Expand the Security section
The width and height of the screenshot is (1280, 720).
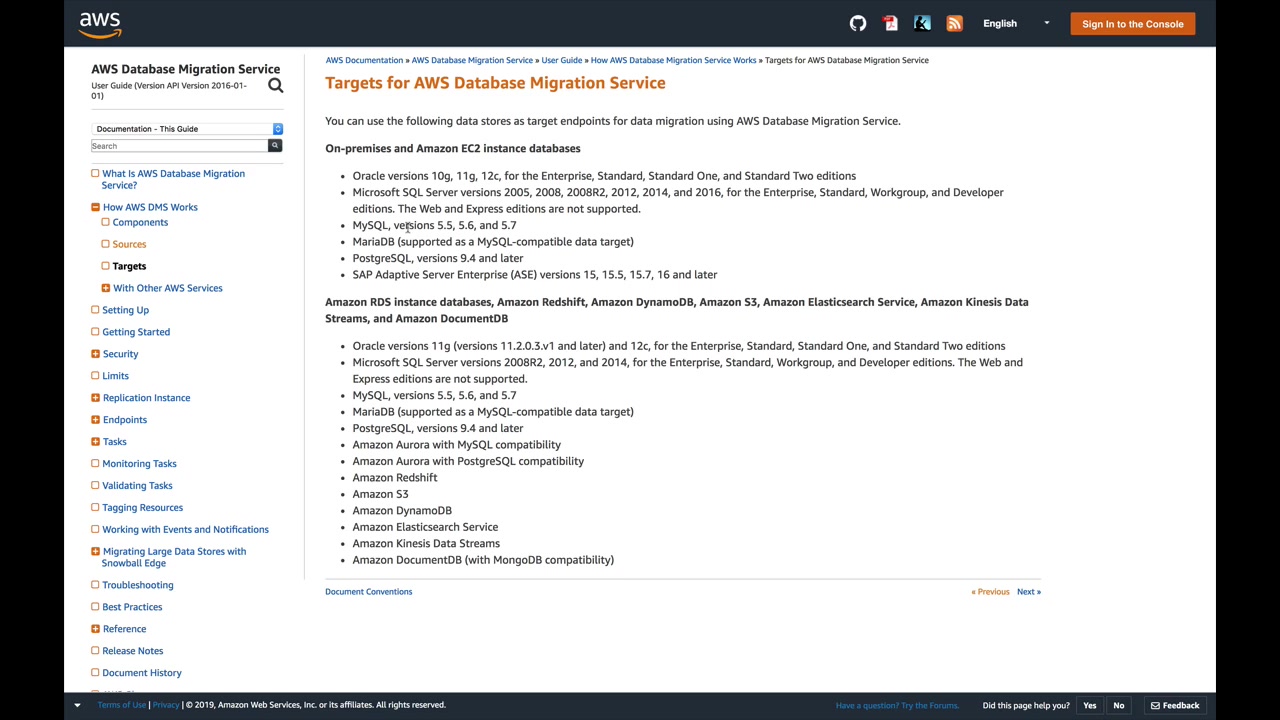click(x=95, y=354)
